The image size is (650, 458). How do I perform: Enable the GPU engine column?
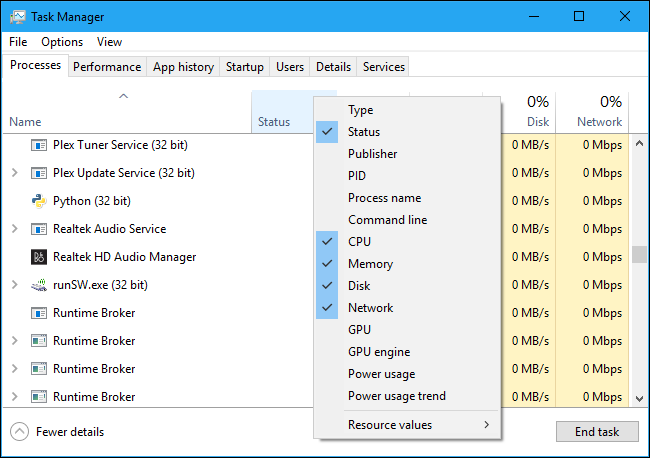[379, 352]
